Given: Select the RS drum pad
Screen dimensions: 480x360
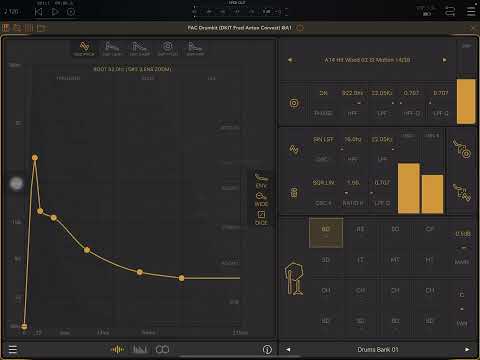Looking at the screenshot, I should pyautogui.click(x=360, y=232).
